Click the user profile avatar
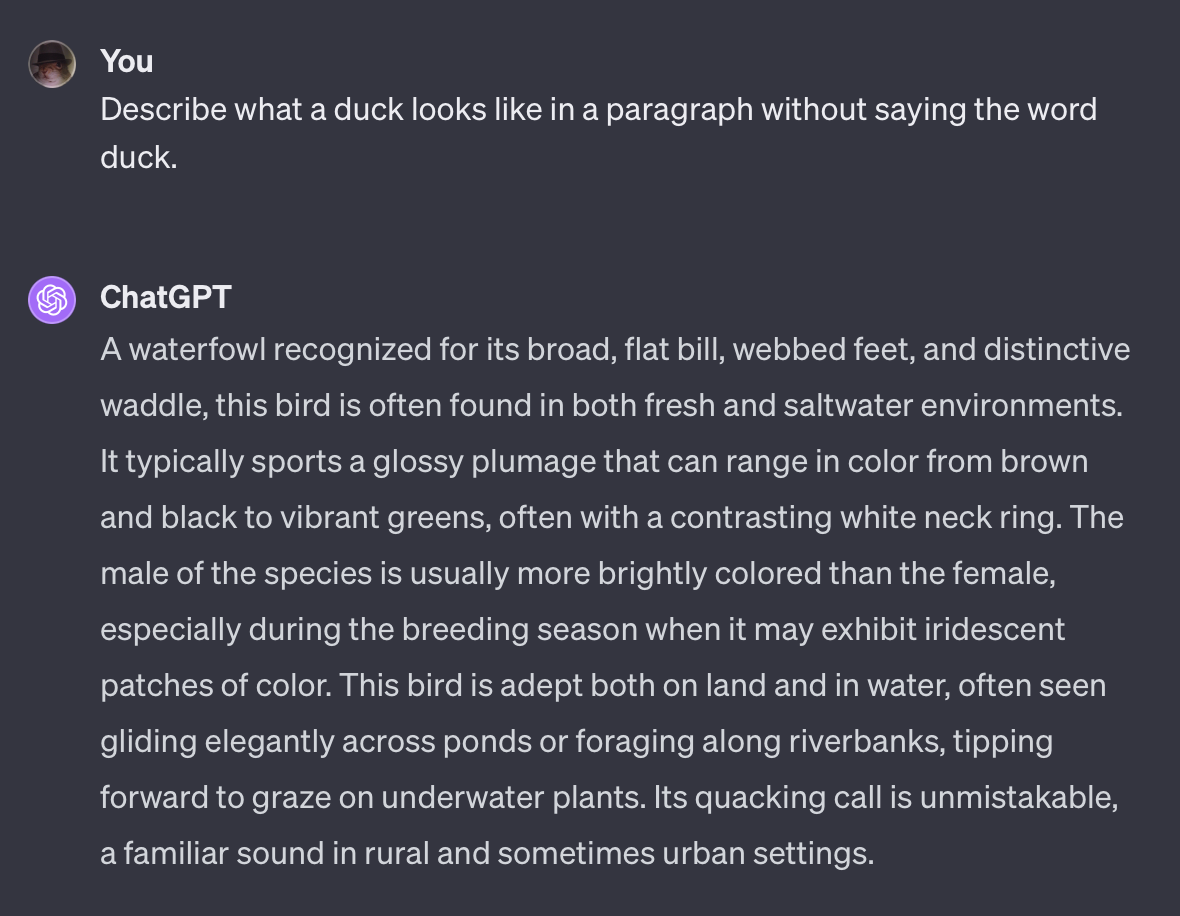 pyautogui.click(x=52, y=64)
